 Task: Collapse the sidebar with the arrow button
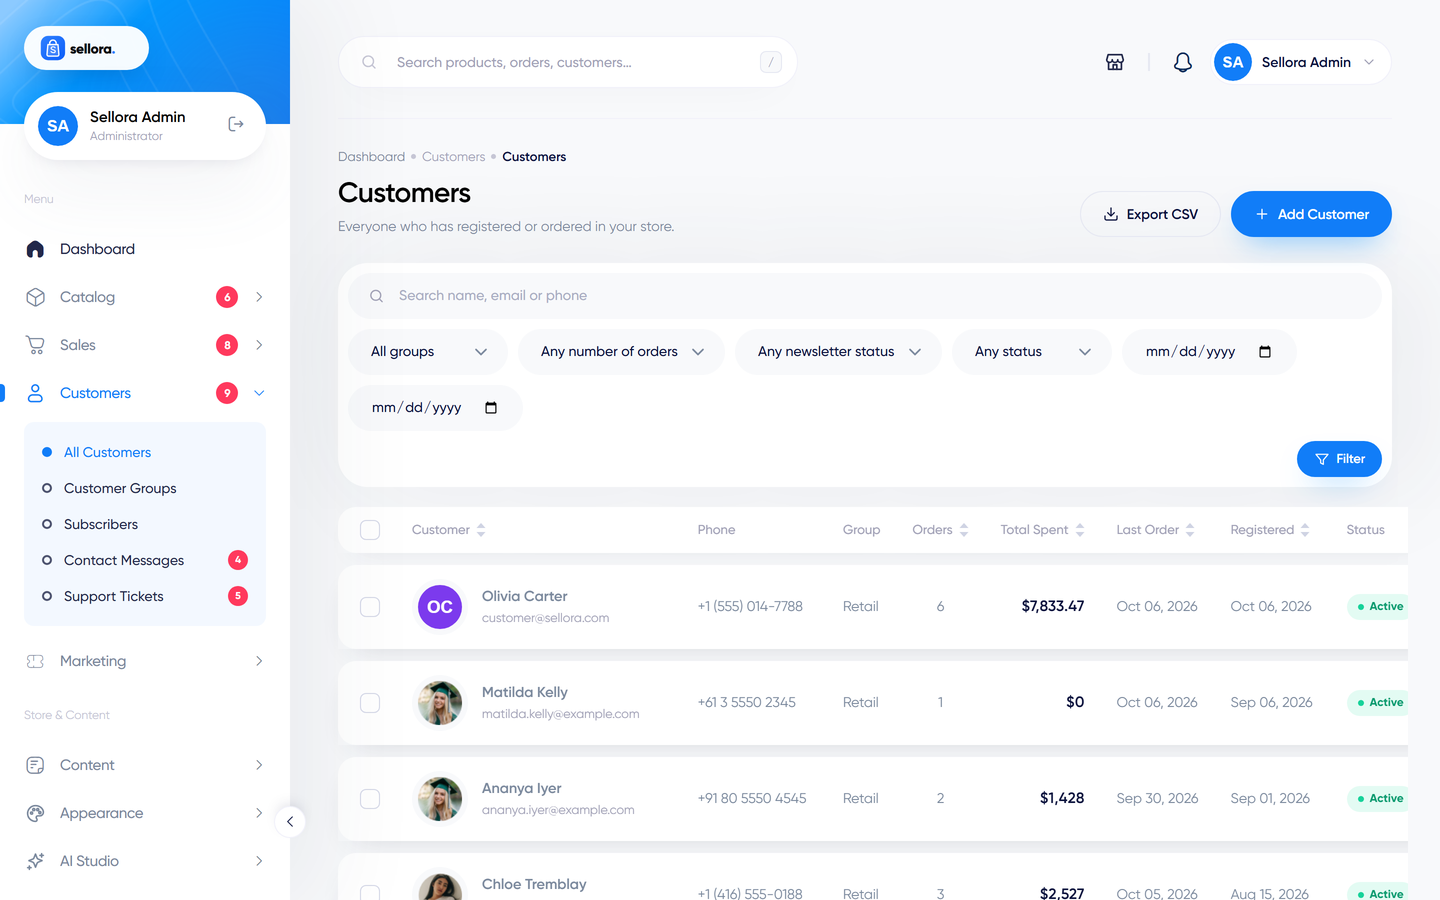(x=290, y=822)
